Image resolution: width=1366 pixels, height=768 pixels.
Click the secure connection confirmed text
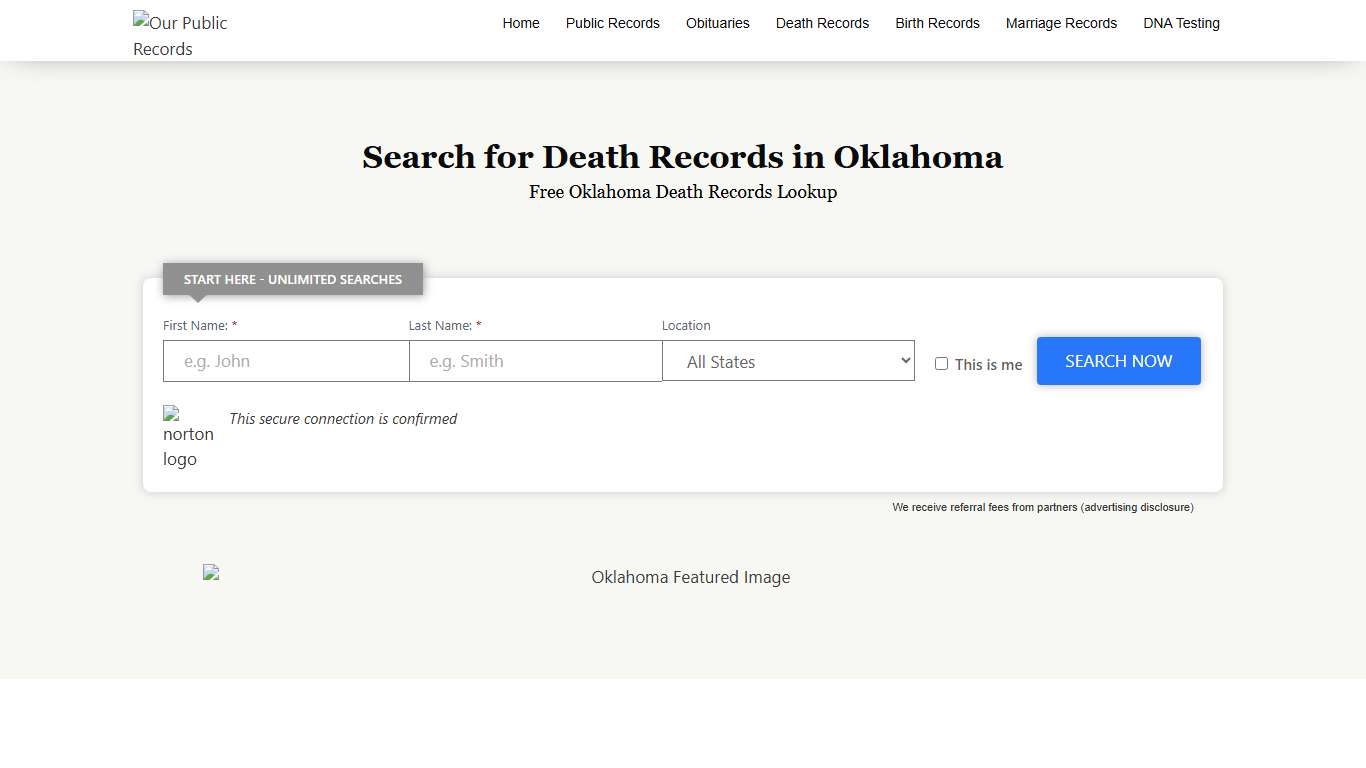coord(343,419)
